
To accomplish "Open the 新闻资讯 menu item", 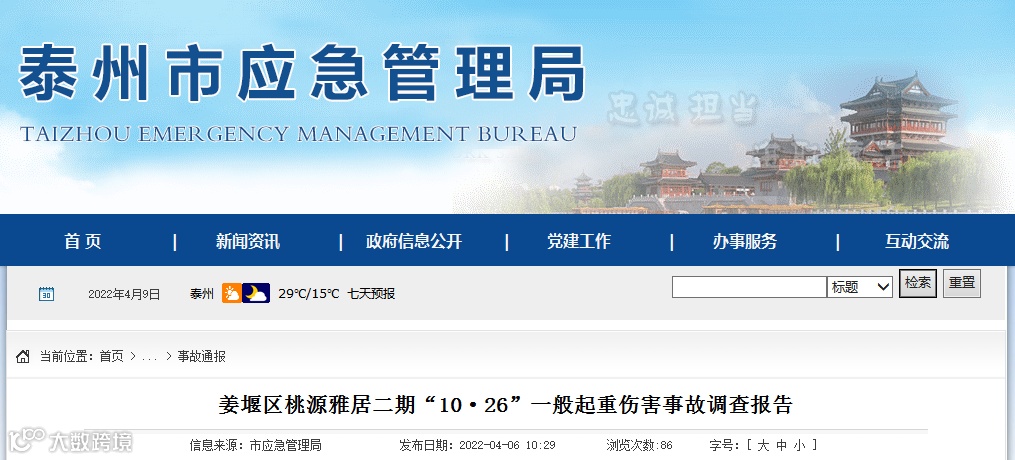I will click(248, 241).
